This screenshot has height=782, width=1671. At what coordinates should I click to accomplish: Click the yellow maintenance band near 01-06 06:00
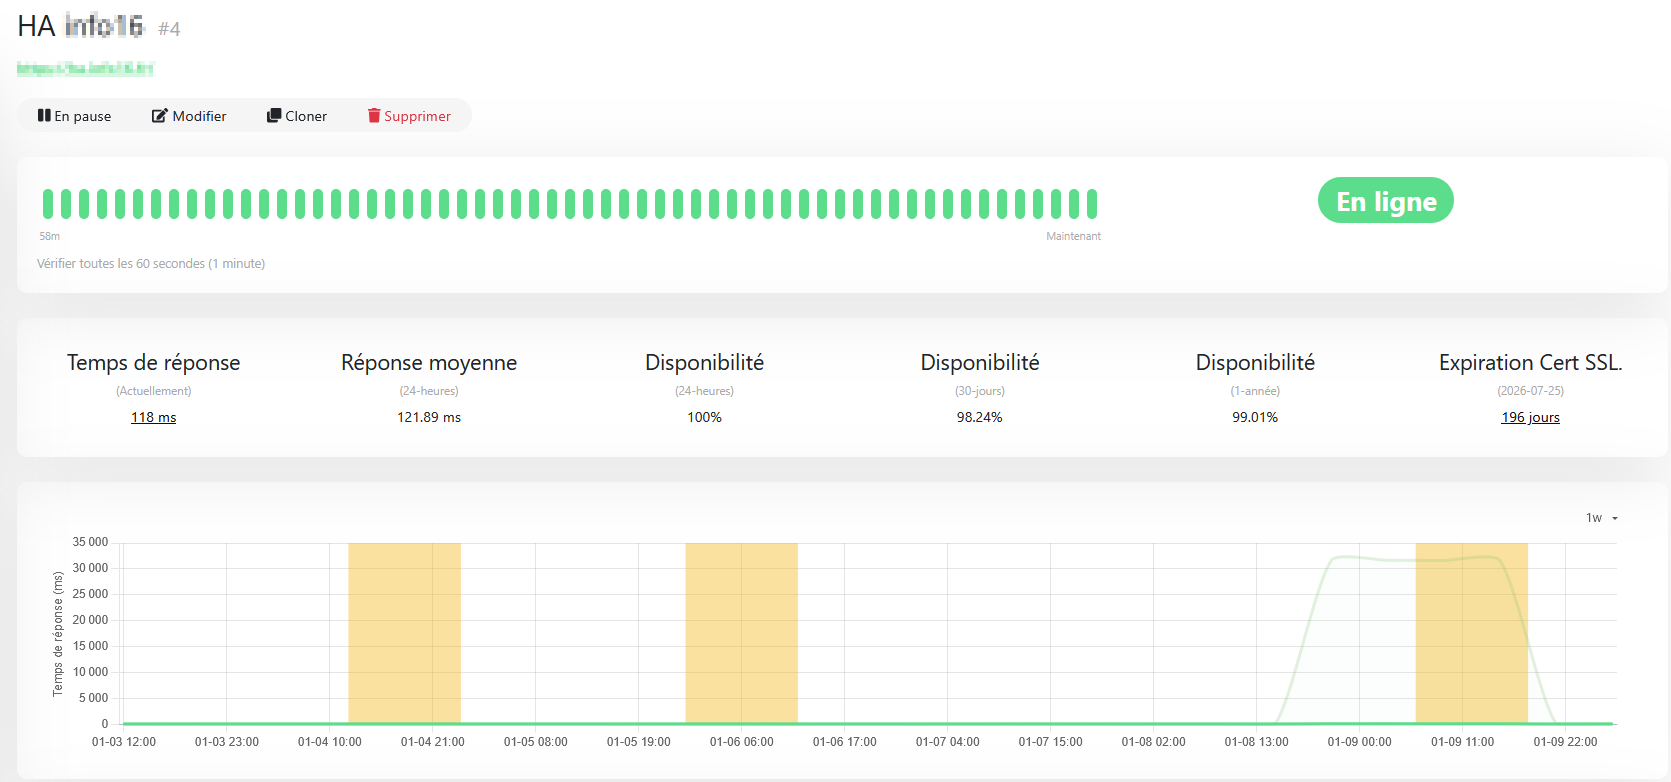(741, 632)
